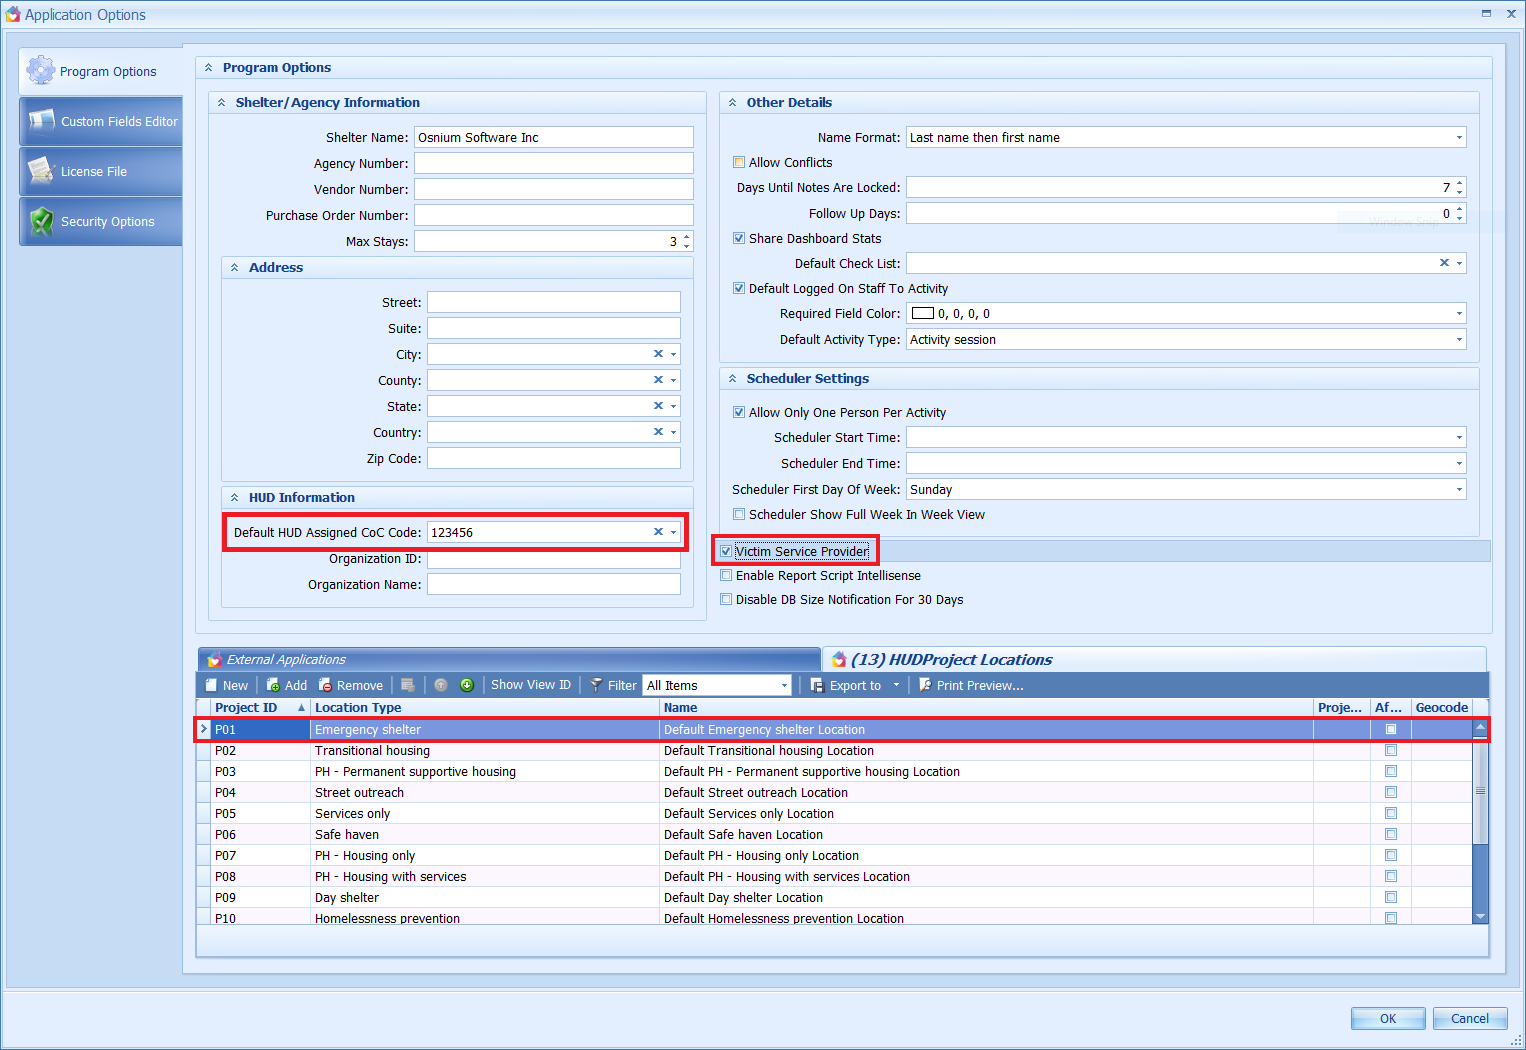Click Organization Name input field
This screenshot has height=1050, width=1526.
click(x=554, y=584)
